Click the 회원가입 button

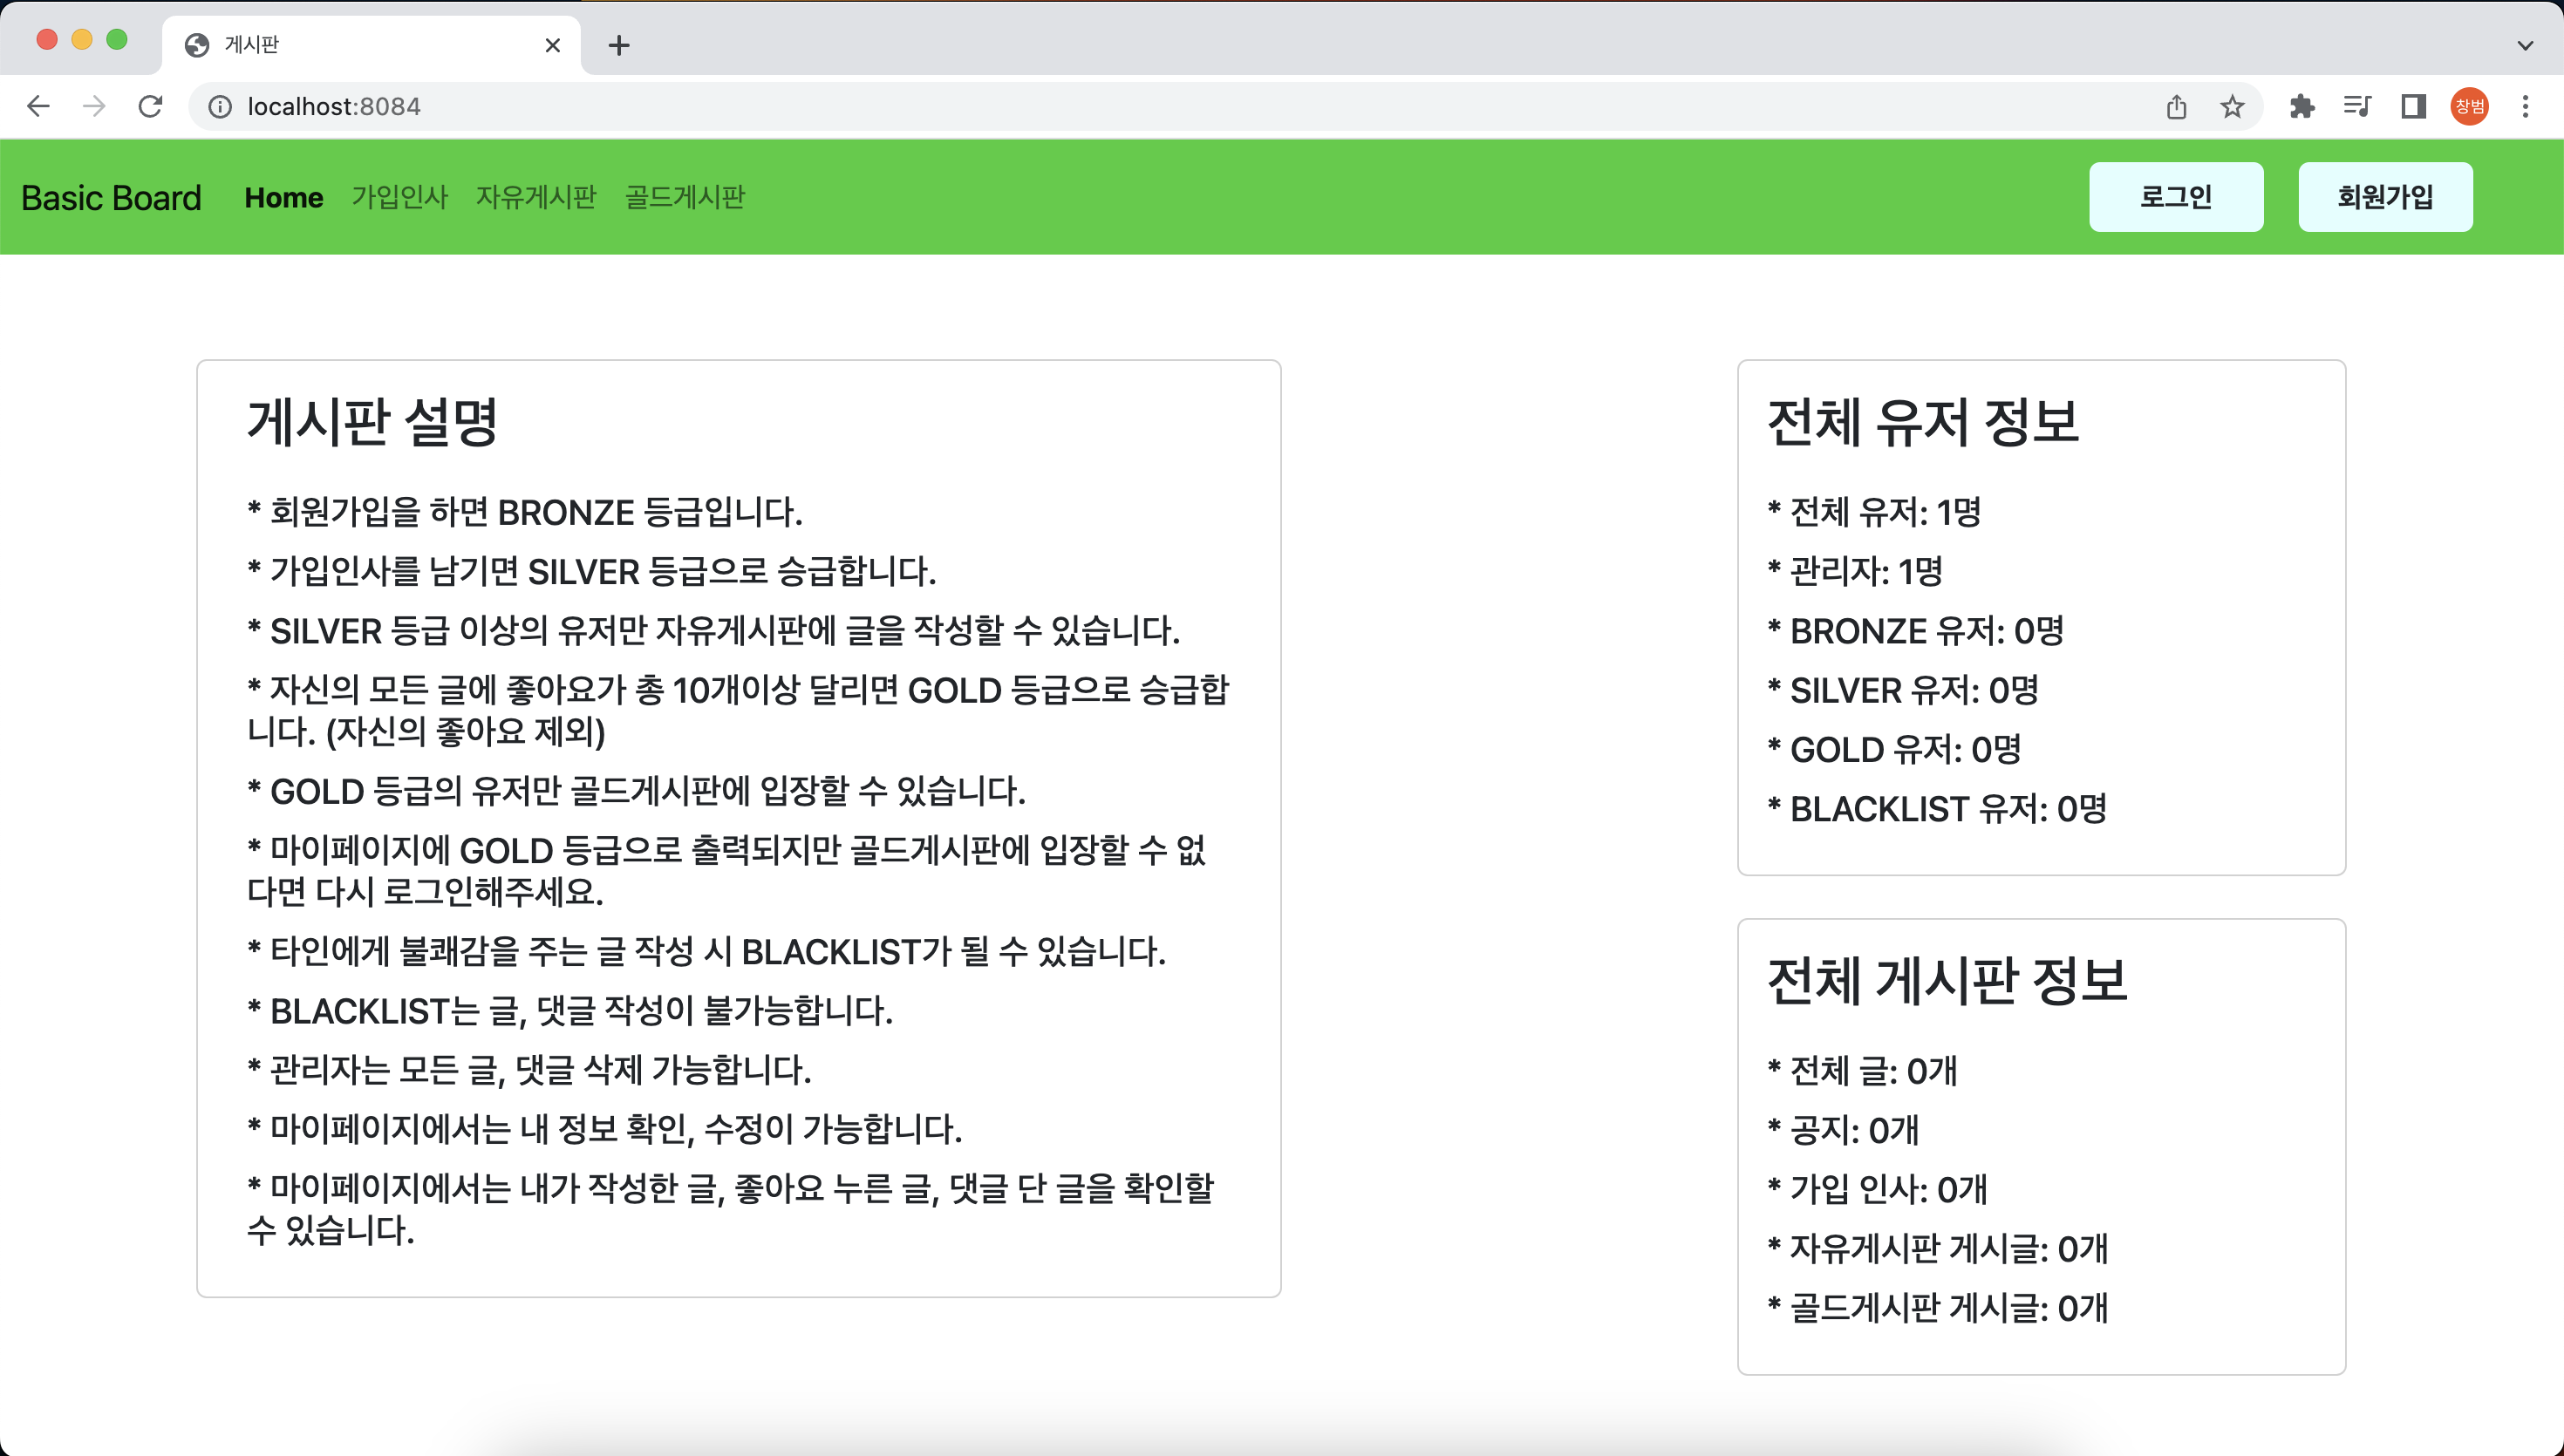click(2385, 197)
